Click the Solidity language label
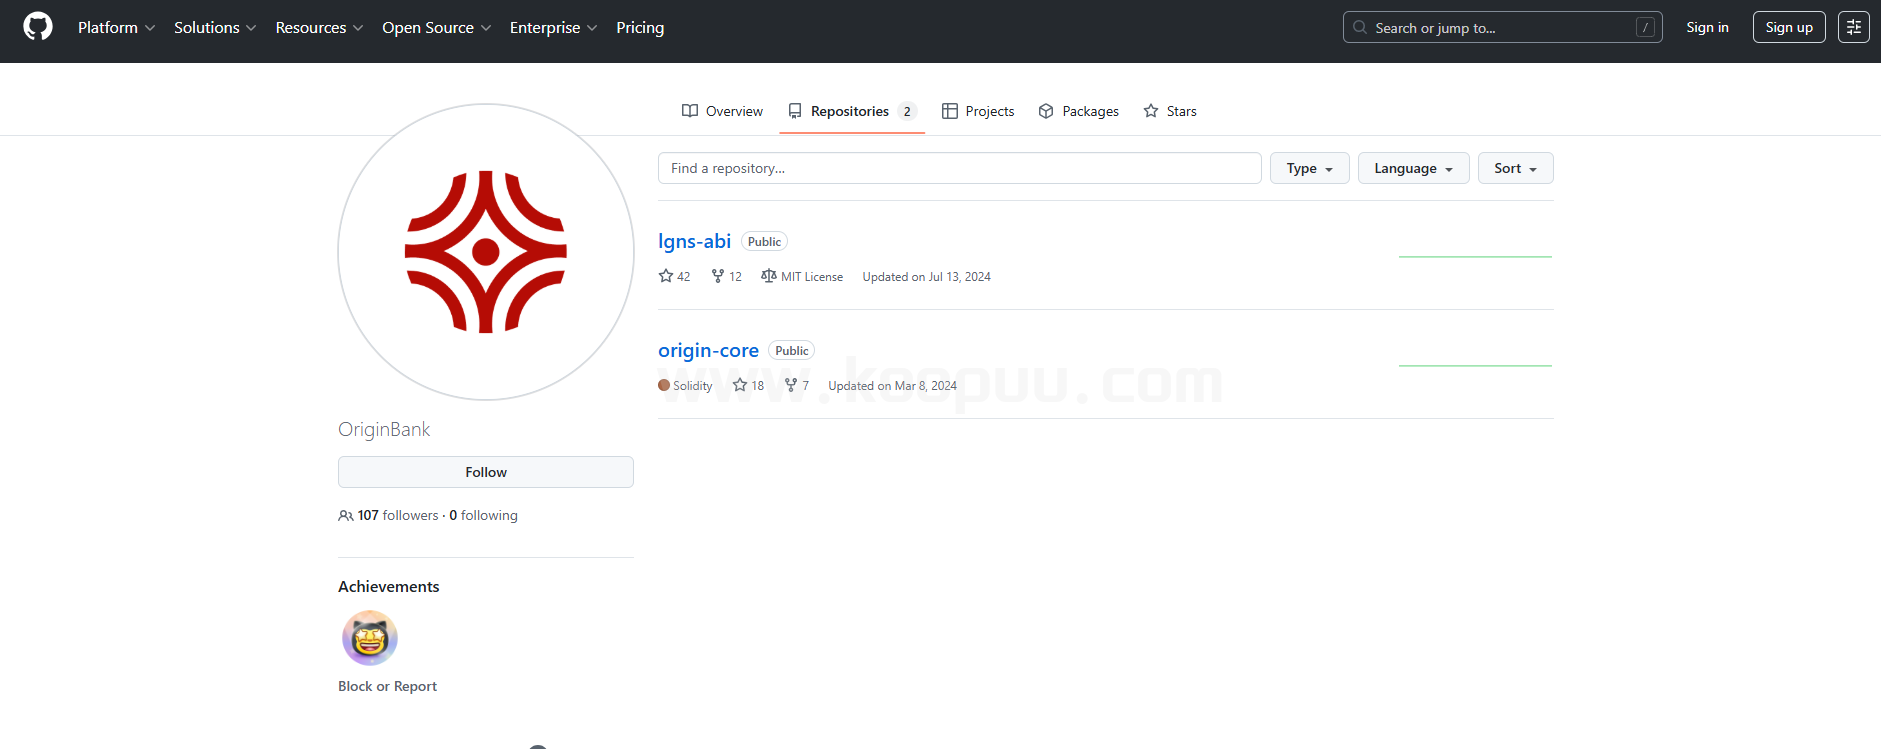 693,386
